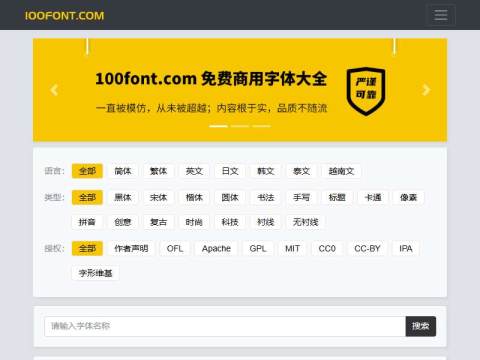Go to previous banner slide arrow
Screen dimensions: 480x360
click(x=54, y=90)
